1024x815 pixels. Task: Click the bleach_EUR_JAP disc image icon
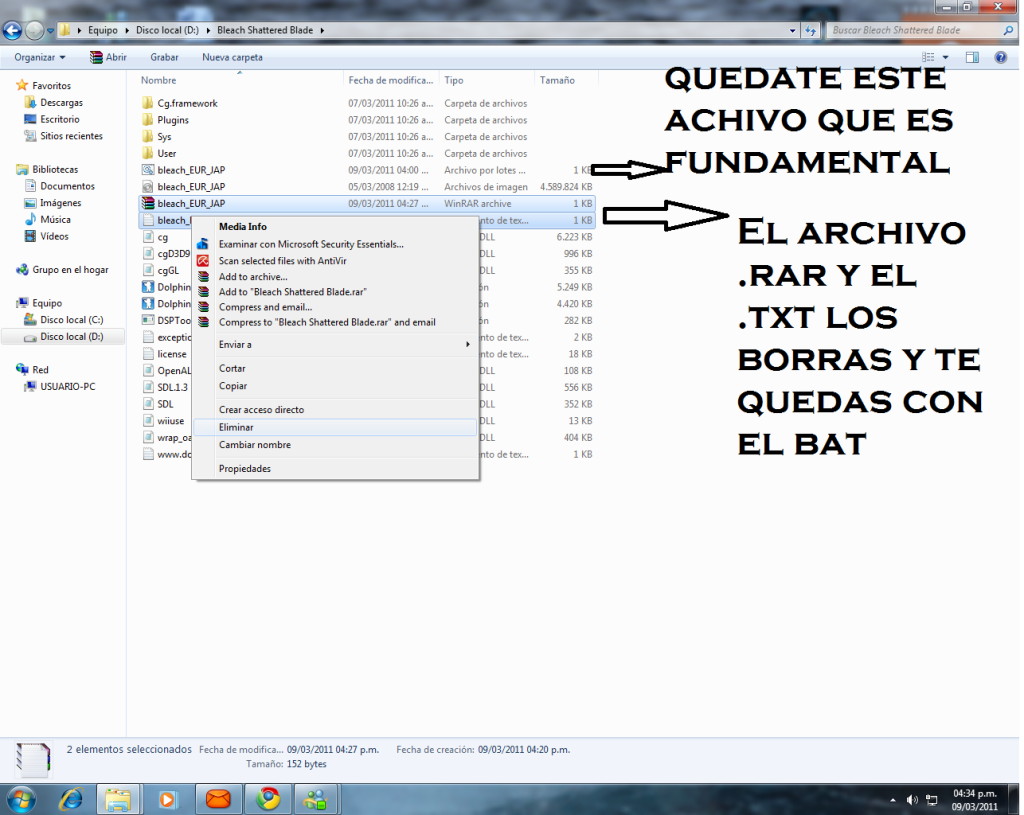coord(148,187)
